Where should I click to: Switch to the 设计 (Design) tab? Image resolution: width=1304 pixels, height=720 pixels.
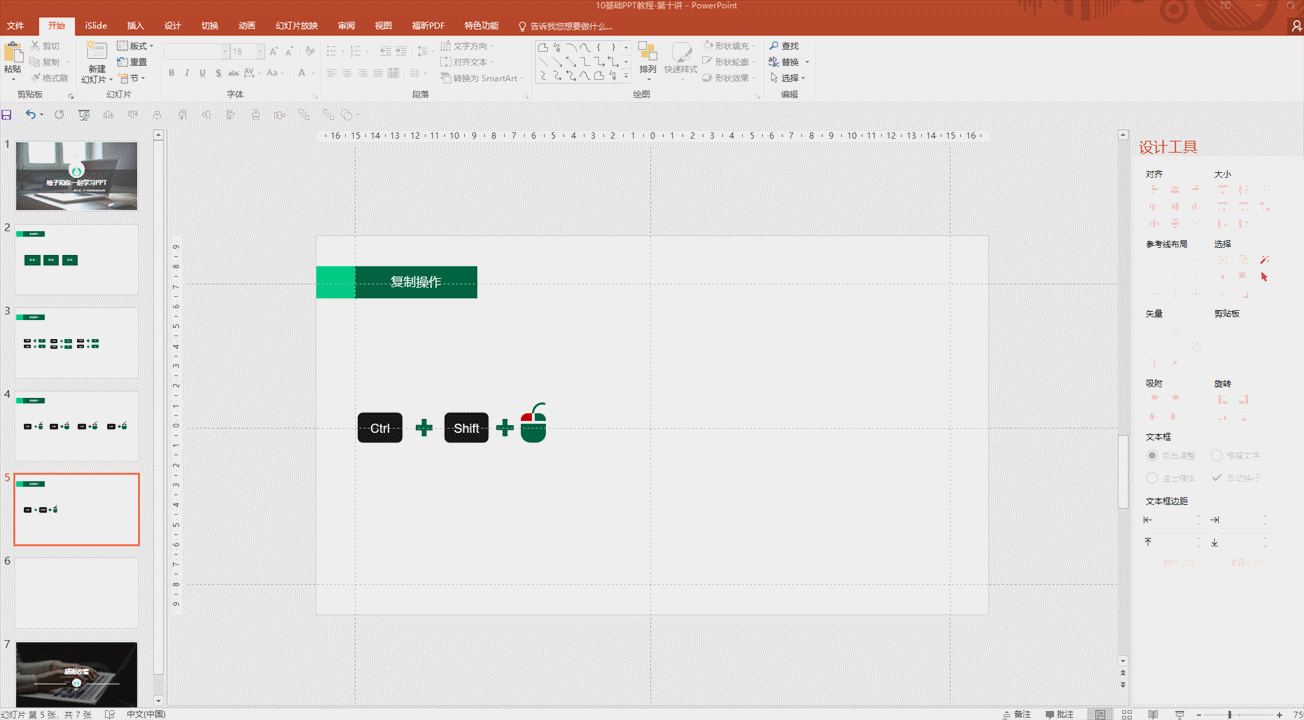172,26
